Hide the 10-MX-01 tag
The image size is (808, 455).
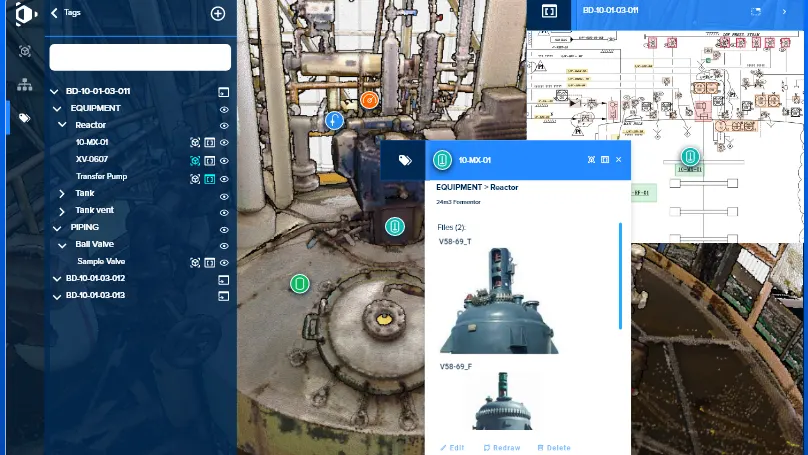(x=224, y=143)
